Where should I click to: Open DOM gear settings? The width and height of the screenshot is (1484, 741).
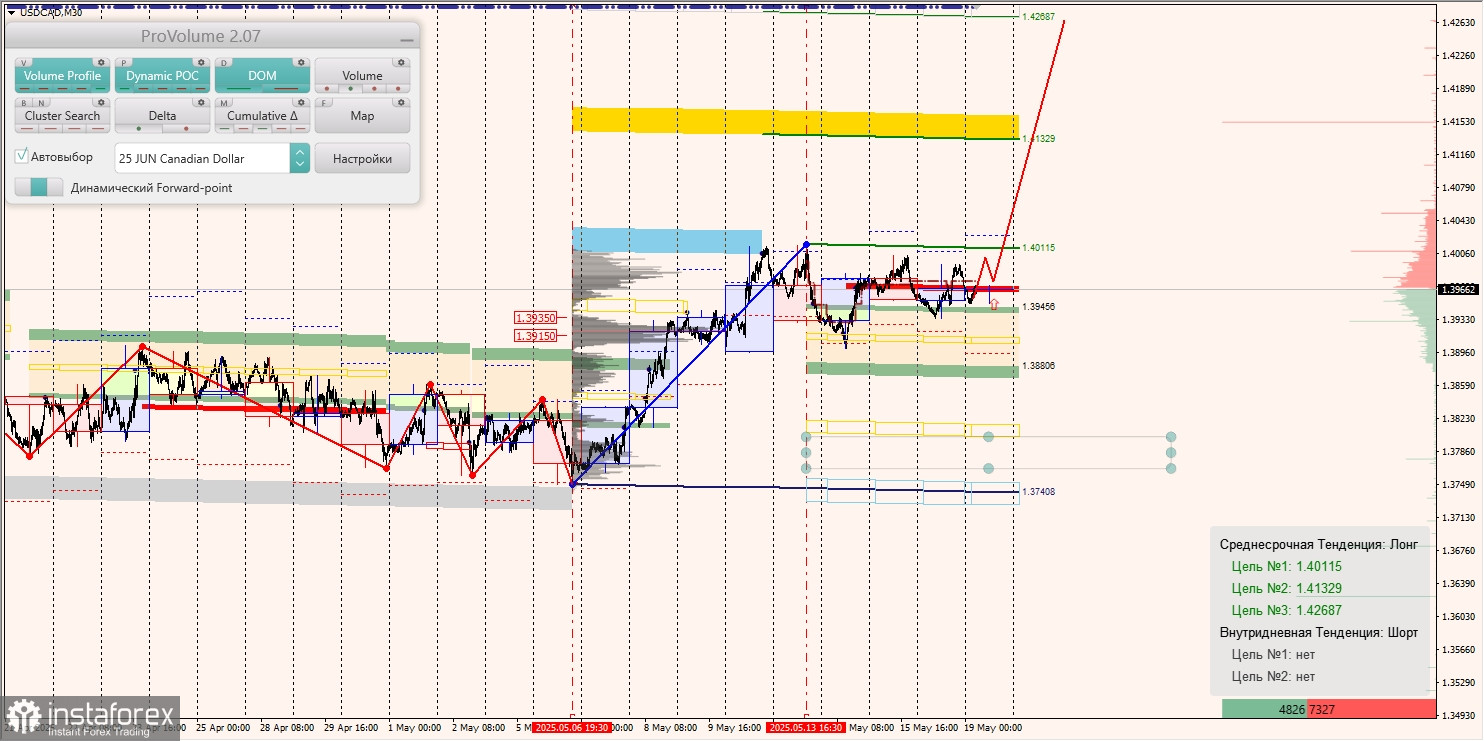pos(301,63)
